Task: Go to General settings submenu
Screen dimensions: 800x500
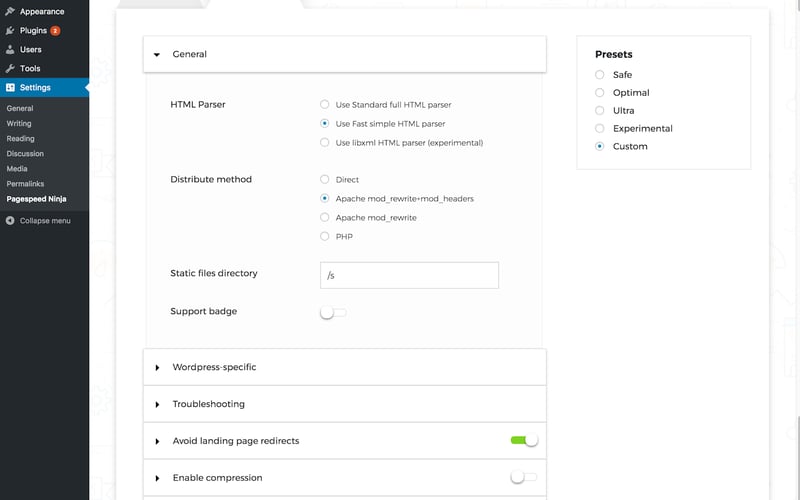Action: click(x=20, y=108)
